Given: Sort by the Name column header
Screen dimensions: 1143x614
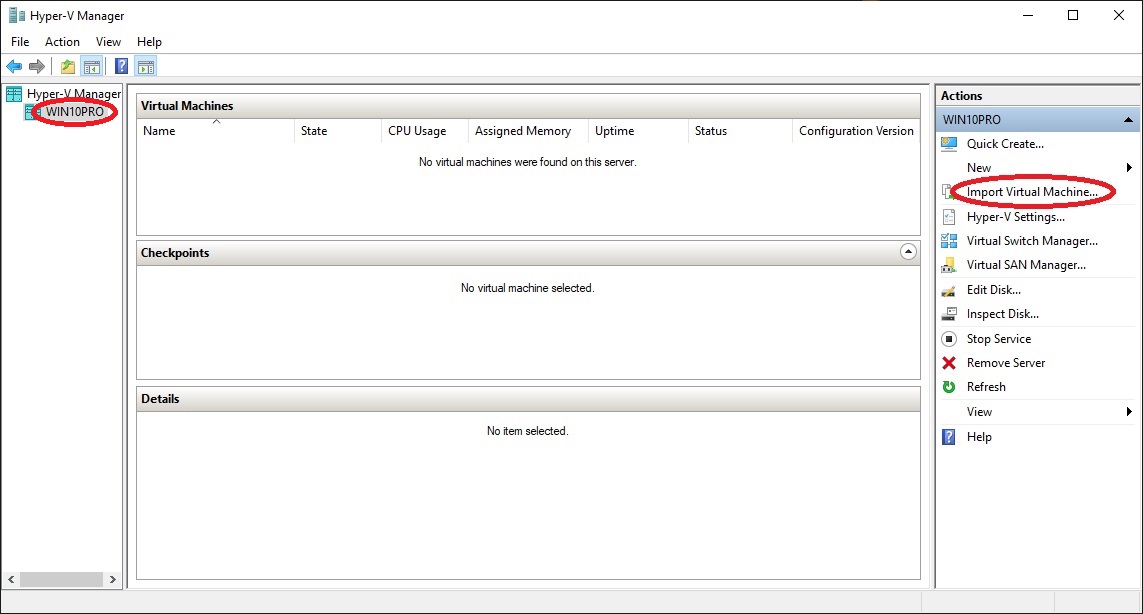Looking at the screenshot, I should click(215, 131).
